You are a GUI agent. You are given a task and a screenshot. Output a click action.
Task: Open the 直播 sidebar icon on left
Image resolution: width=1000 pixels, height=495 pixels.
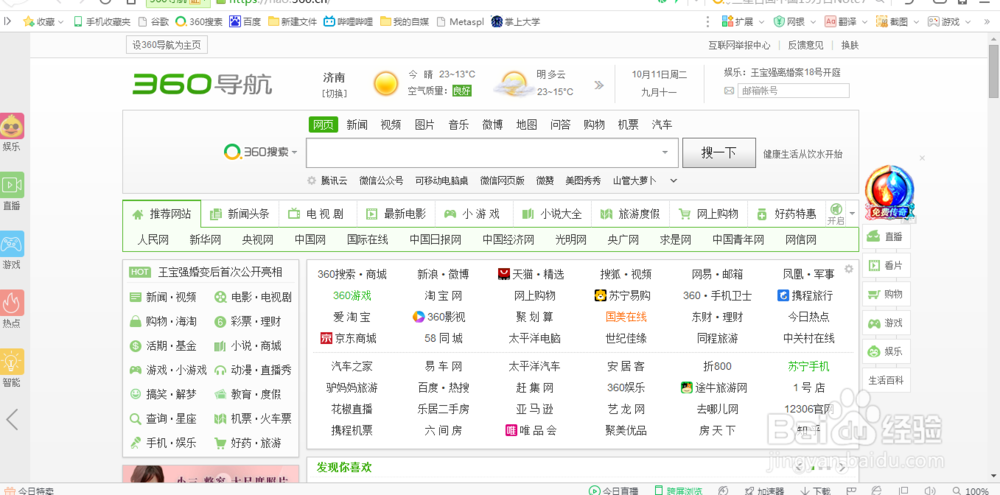11,185
